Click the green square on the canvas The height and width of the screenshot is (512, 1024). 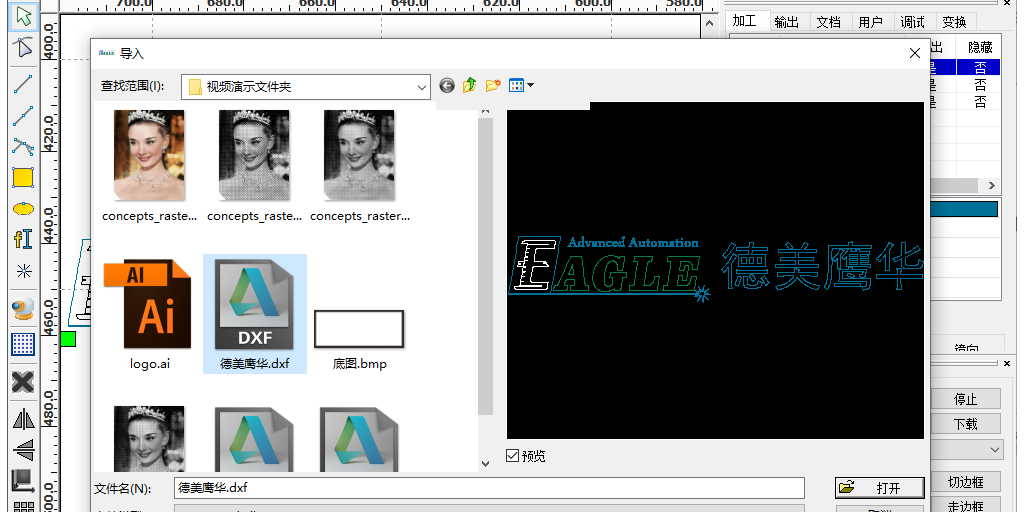(68, 339)
